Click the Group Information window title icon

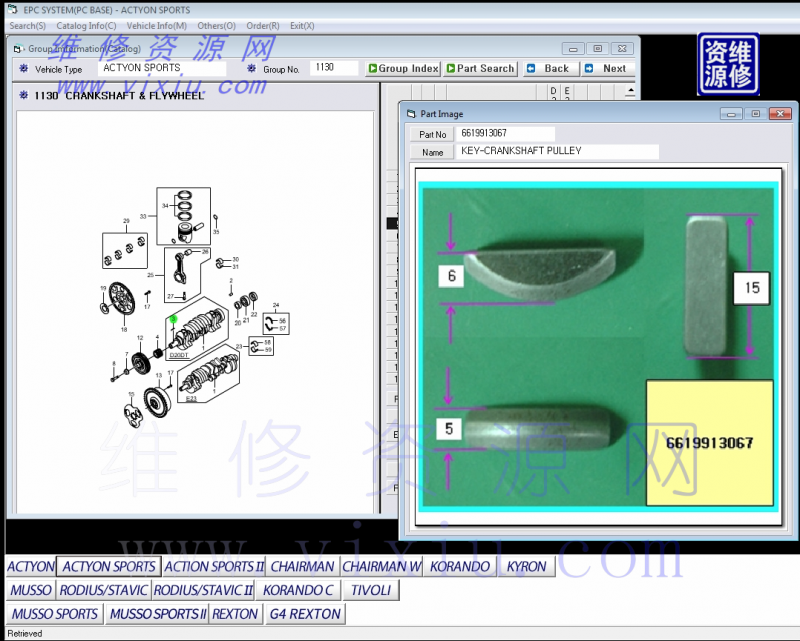click(x=18, y=49)
